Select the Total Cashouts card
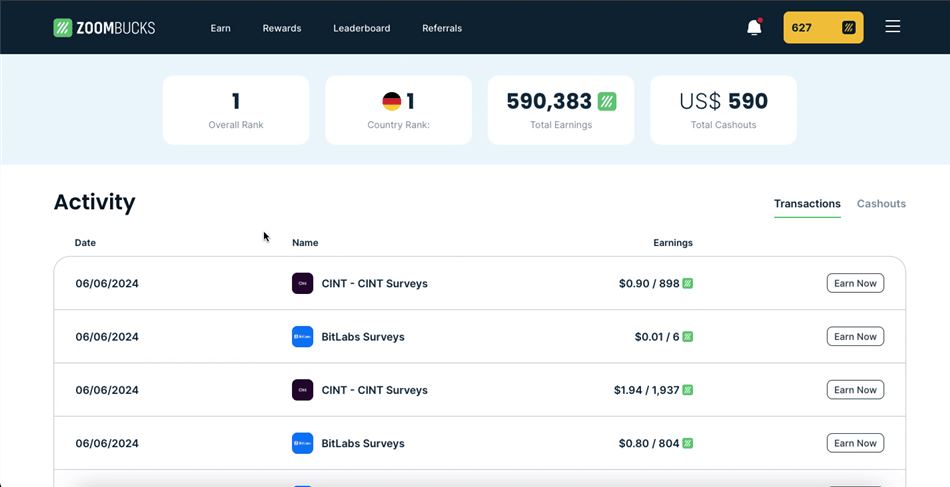950x487 pixels. [723, 110]
